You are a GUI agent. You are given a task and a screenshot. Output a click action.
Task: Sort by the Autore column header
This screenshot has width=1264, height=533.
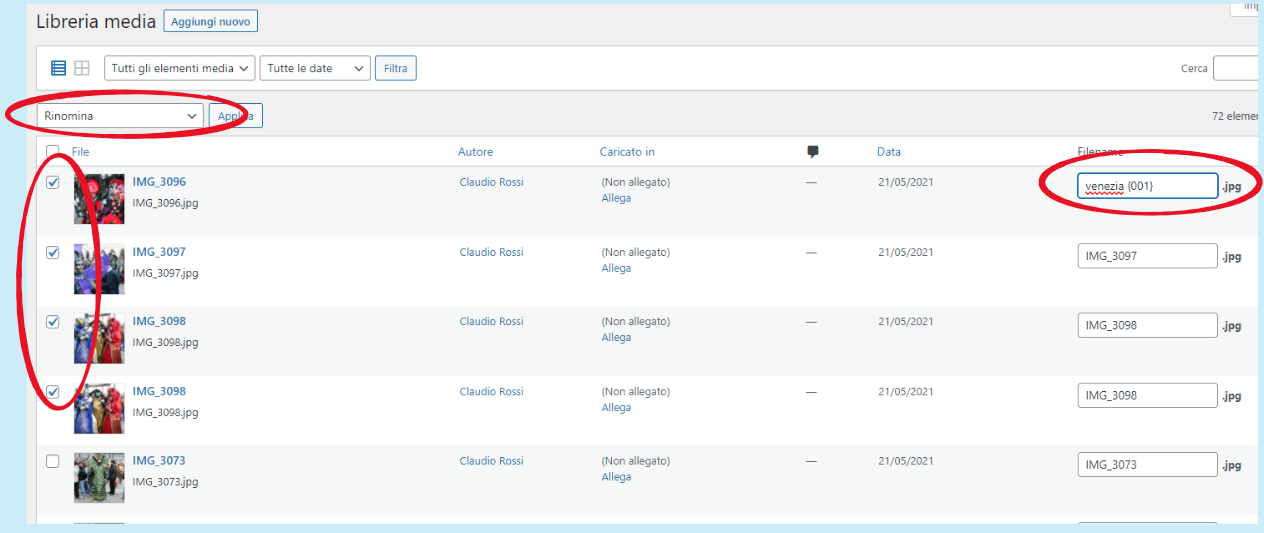tap(475, 152)
